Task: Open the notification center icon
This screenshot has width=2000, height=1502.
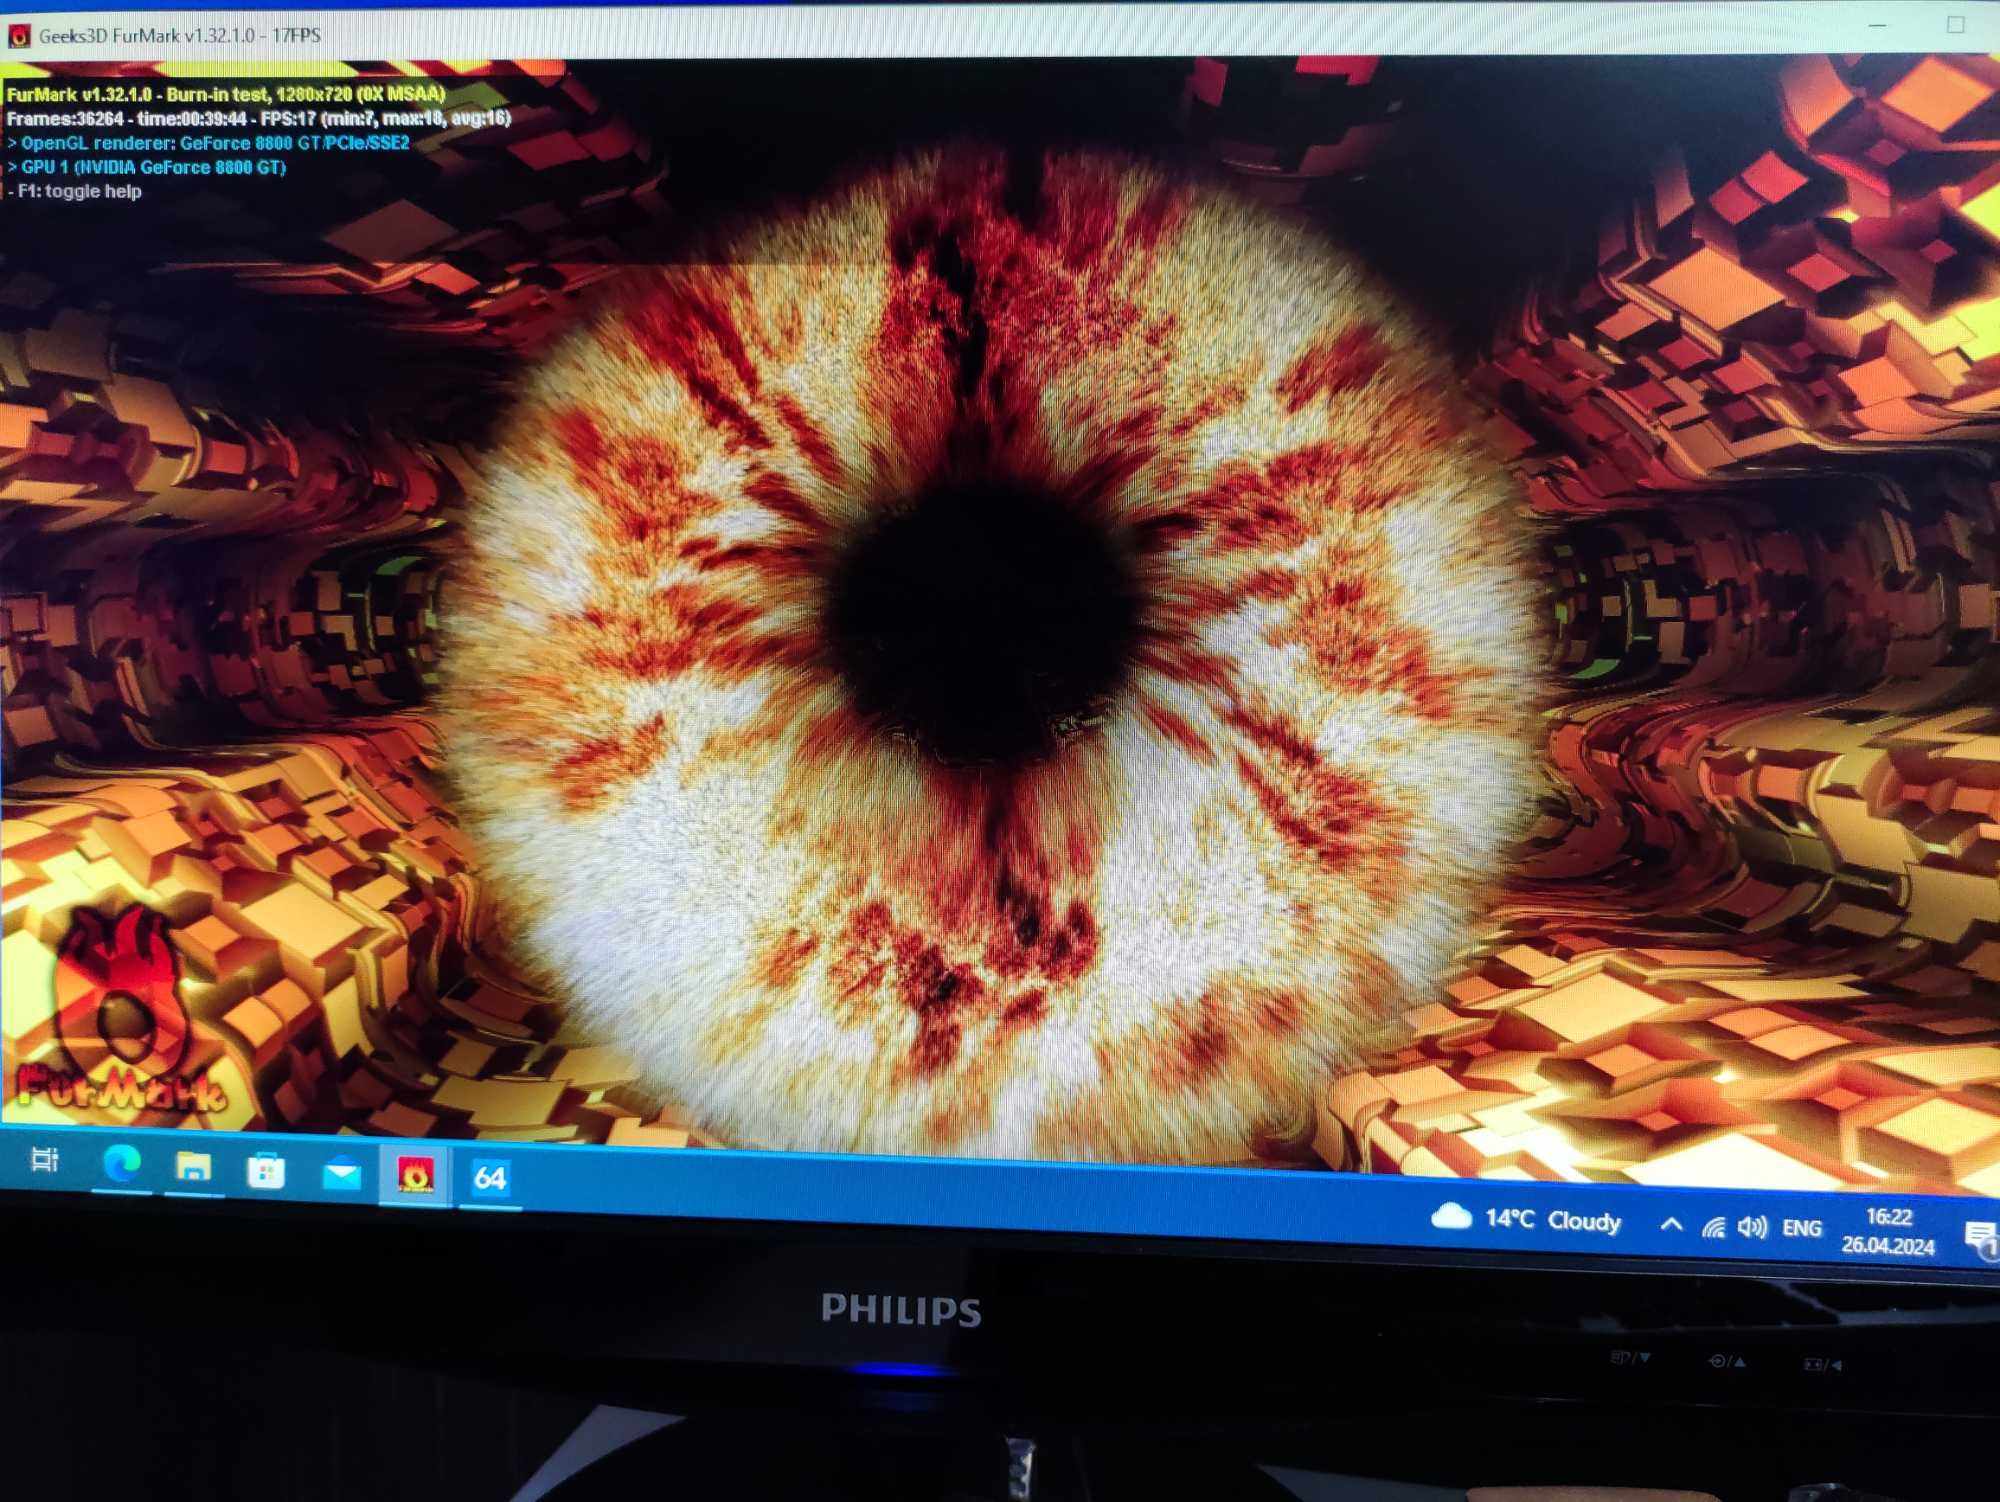Action: [x=1982, y=1239]
